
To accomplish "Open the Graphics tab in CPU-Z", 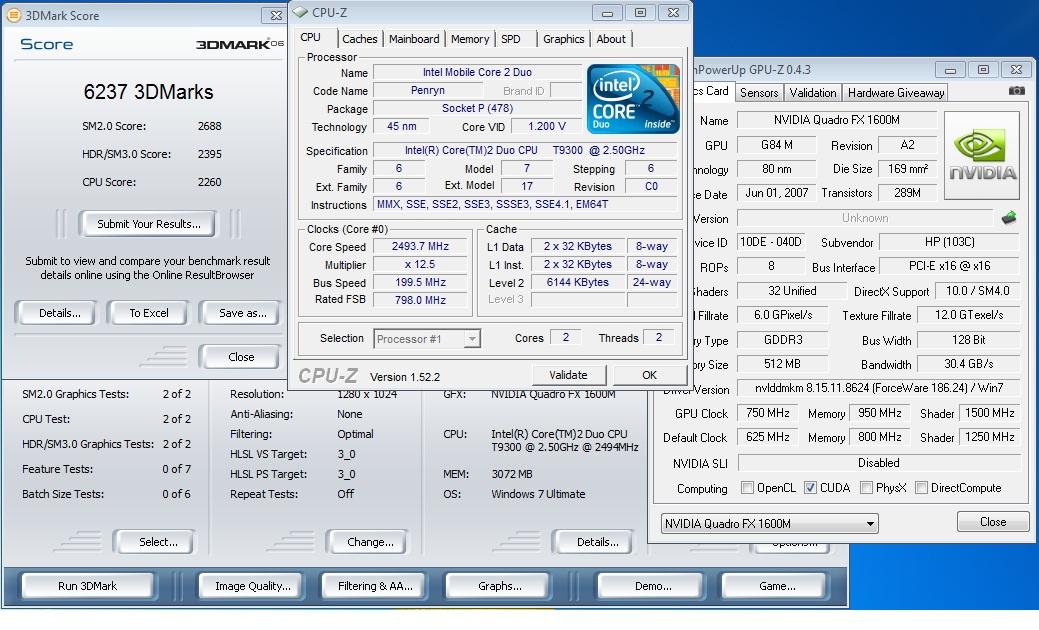I will point(564,39).
